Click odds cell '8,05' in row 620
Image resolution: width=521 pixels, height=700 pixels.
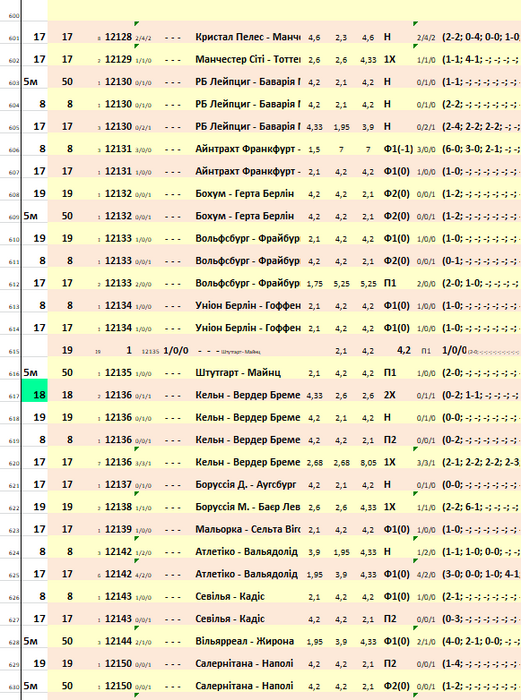pyautogui.click(x=369, y=462)
